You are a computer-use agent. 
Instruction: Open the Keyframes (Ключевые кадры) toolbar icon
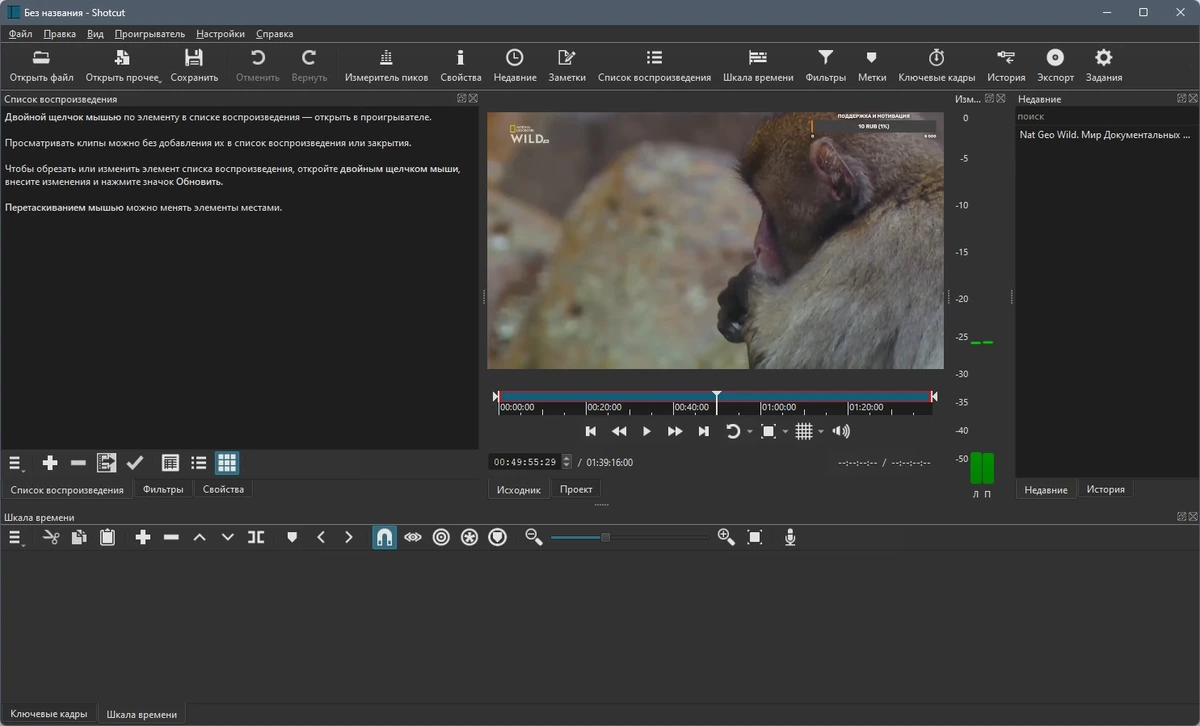click(936, 65)
